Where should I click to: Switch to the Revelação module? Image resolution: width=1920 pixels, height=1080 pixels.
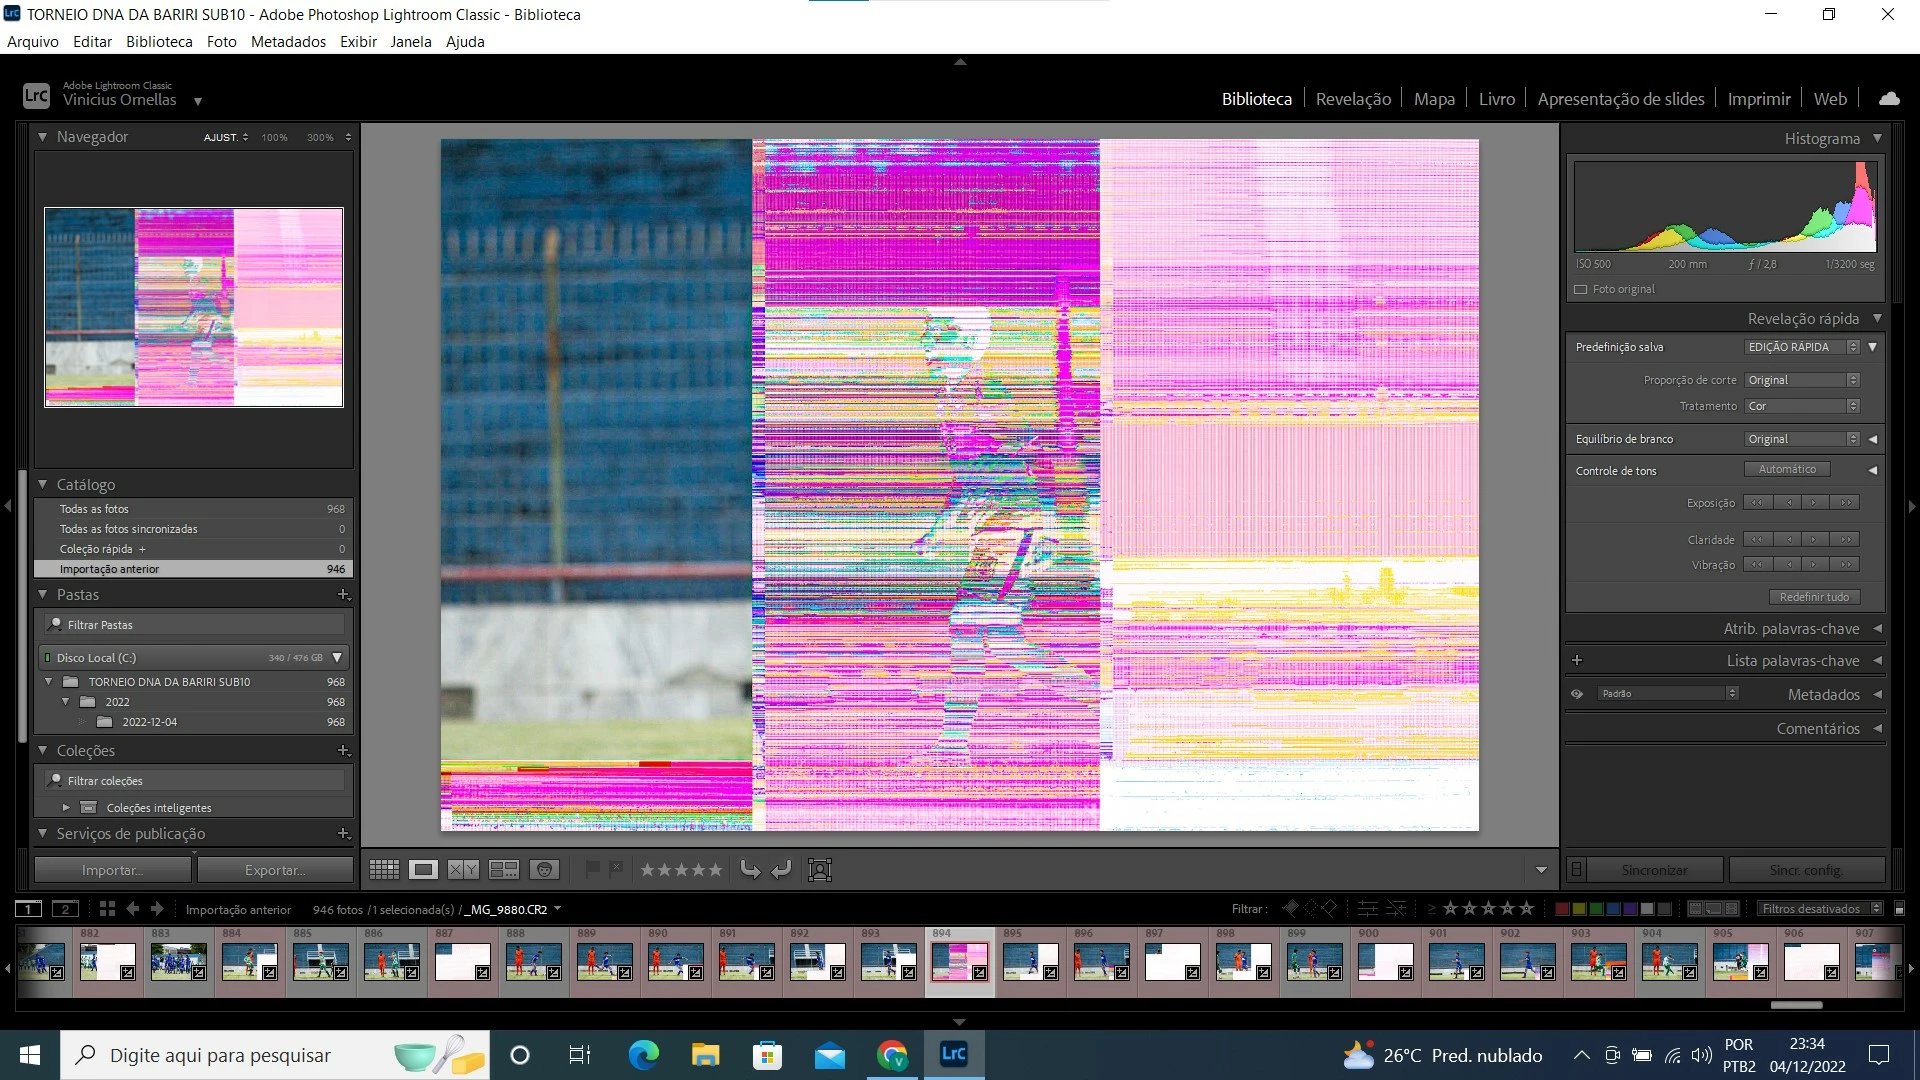pyautogui.click(x=1353, y=99)
